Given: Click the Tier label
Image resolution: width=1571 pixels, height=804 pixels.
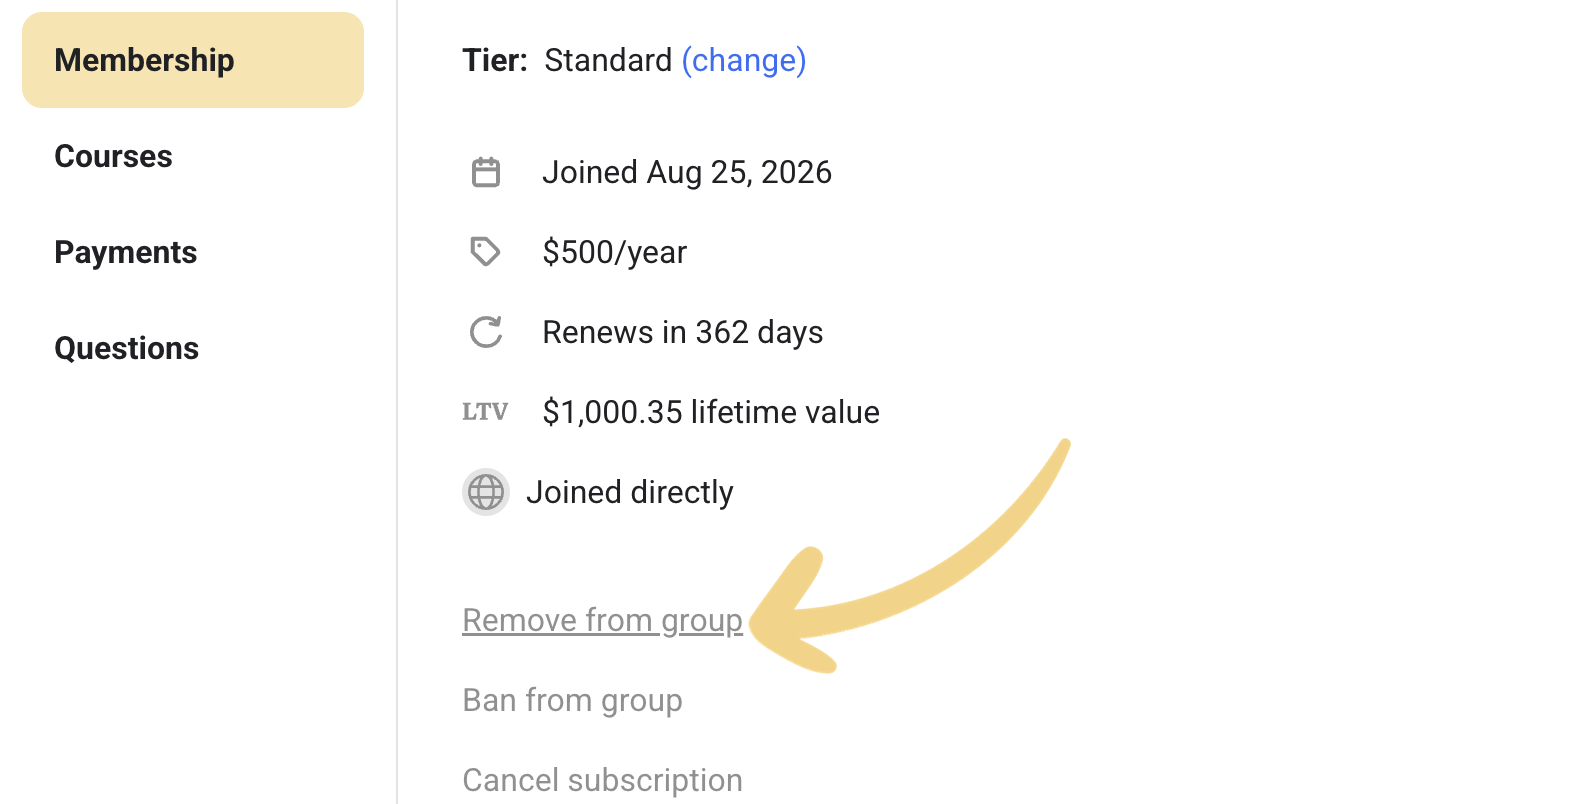Looking at the screenshot, I should point(495,60).
